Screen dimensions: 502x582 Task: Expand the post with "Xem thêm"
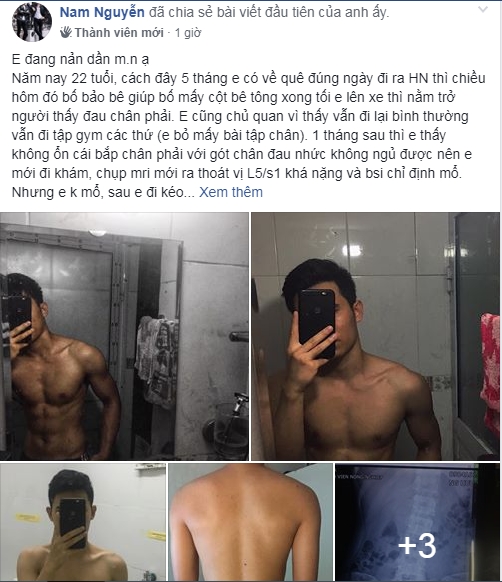point(231,192)
